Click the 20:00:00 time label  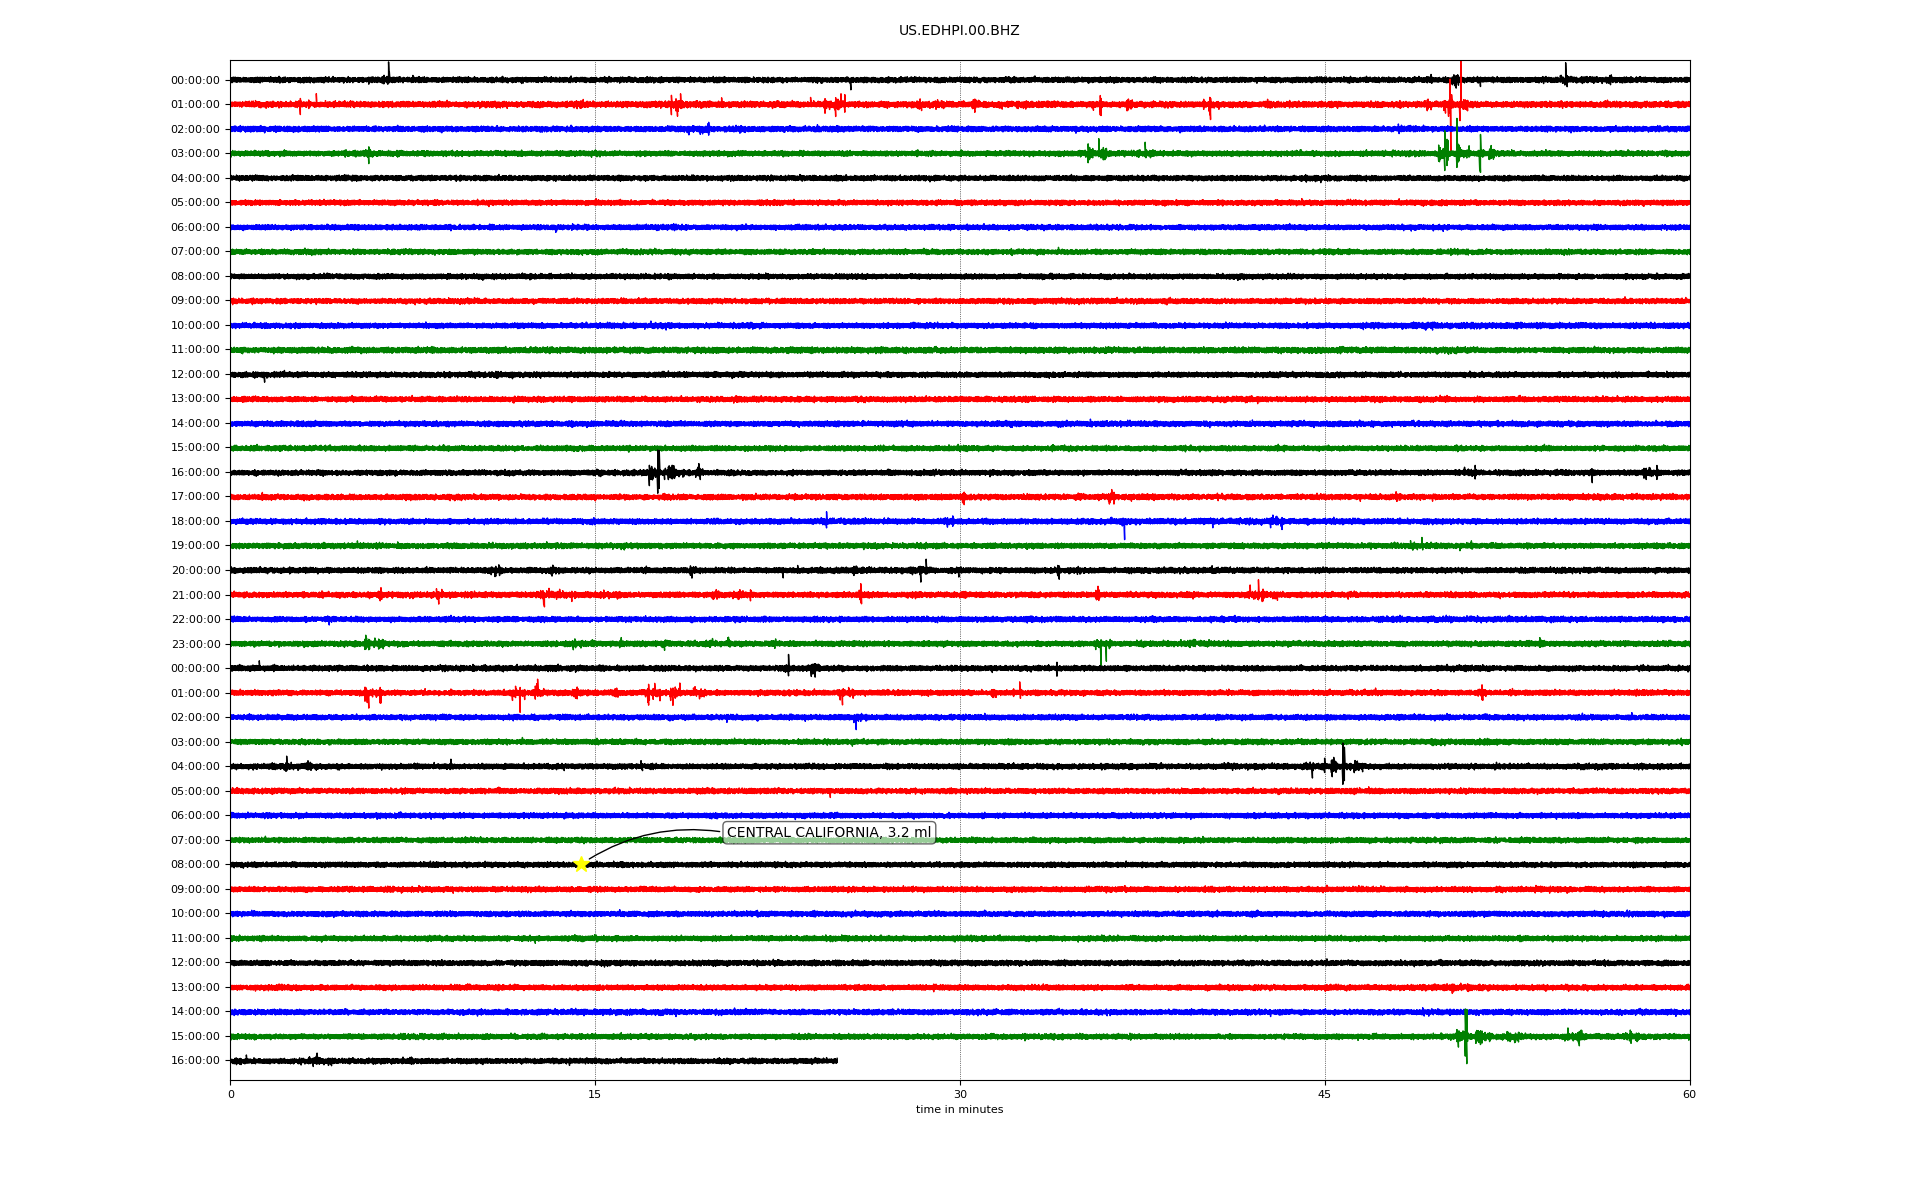click(195, 570)
